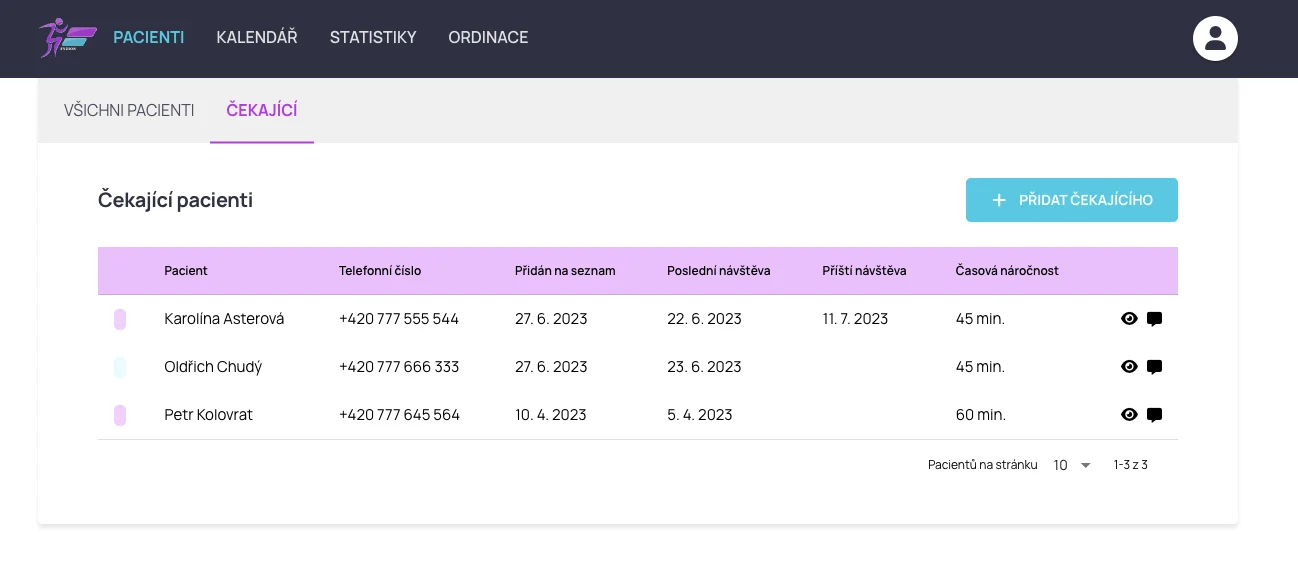View details eye icon for Karolína Asterová
Viewport: 1298px width, 583px height.
point(1129,319)
